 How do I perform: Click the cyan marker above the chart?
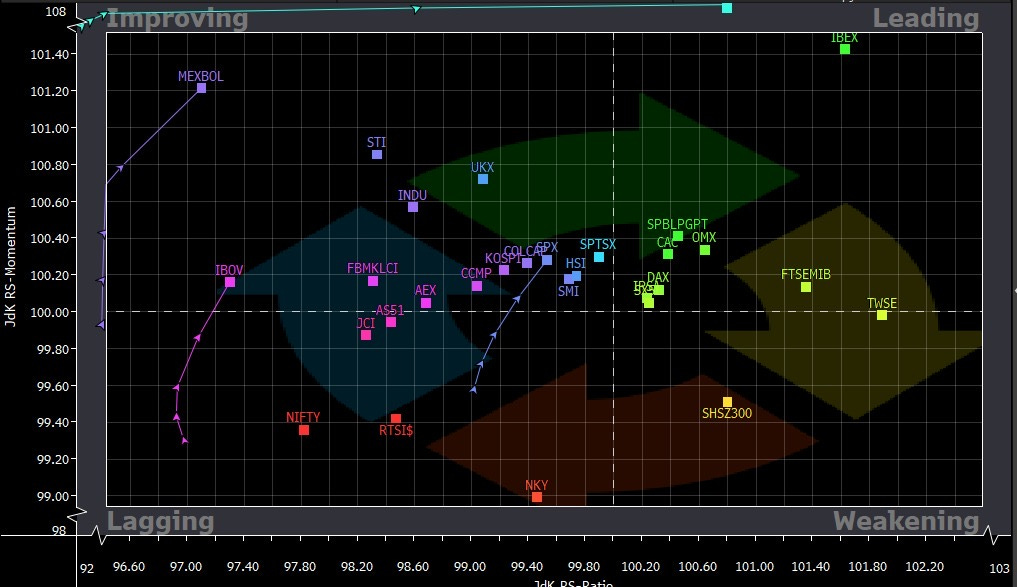727,8
